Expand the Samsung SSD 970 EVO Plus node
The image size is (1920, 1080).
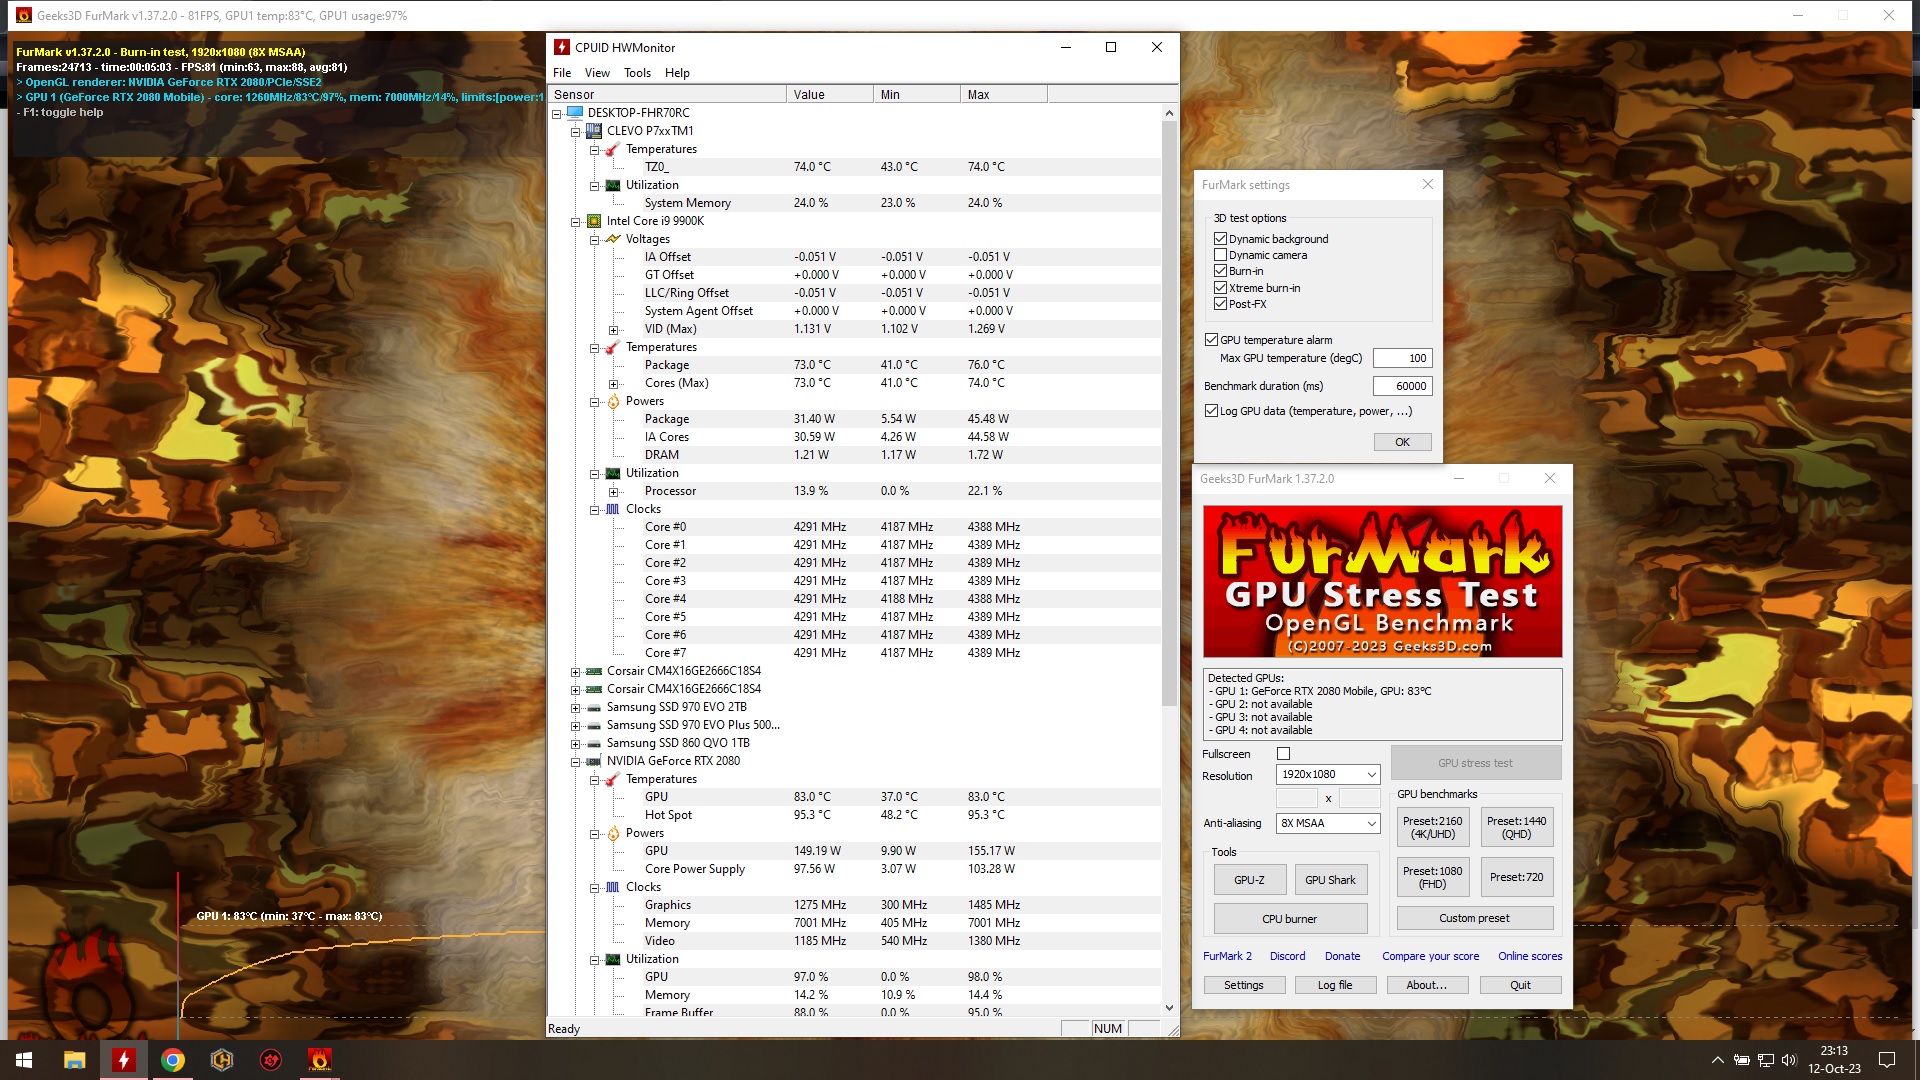tap(575, 725)
